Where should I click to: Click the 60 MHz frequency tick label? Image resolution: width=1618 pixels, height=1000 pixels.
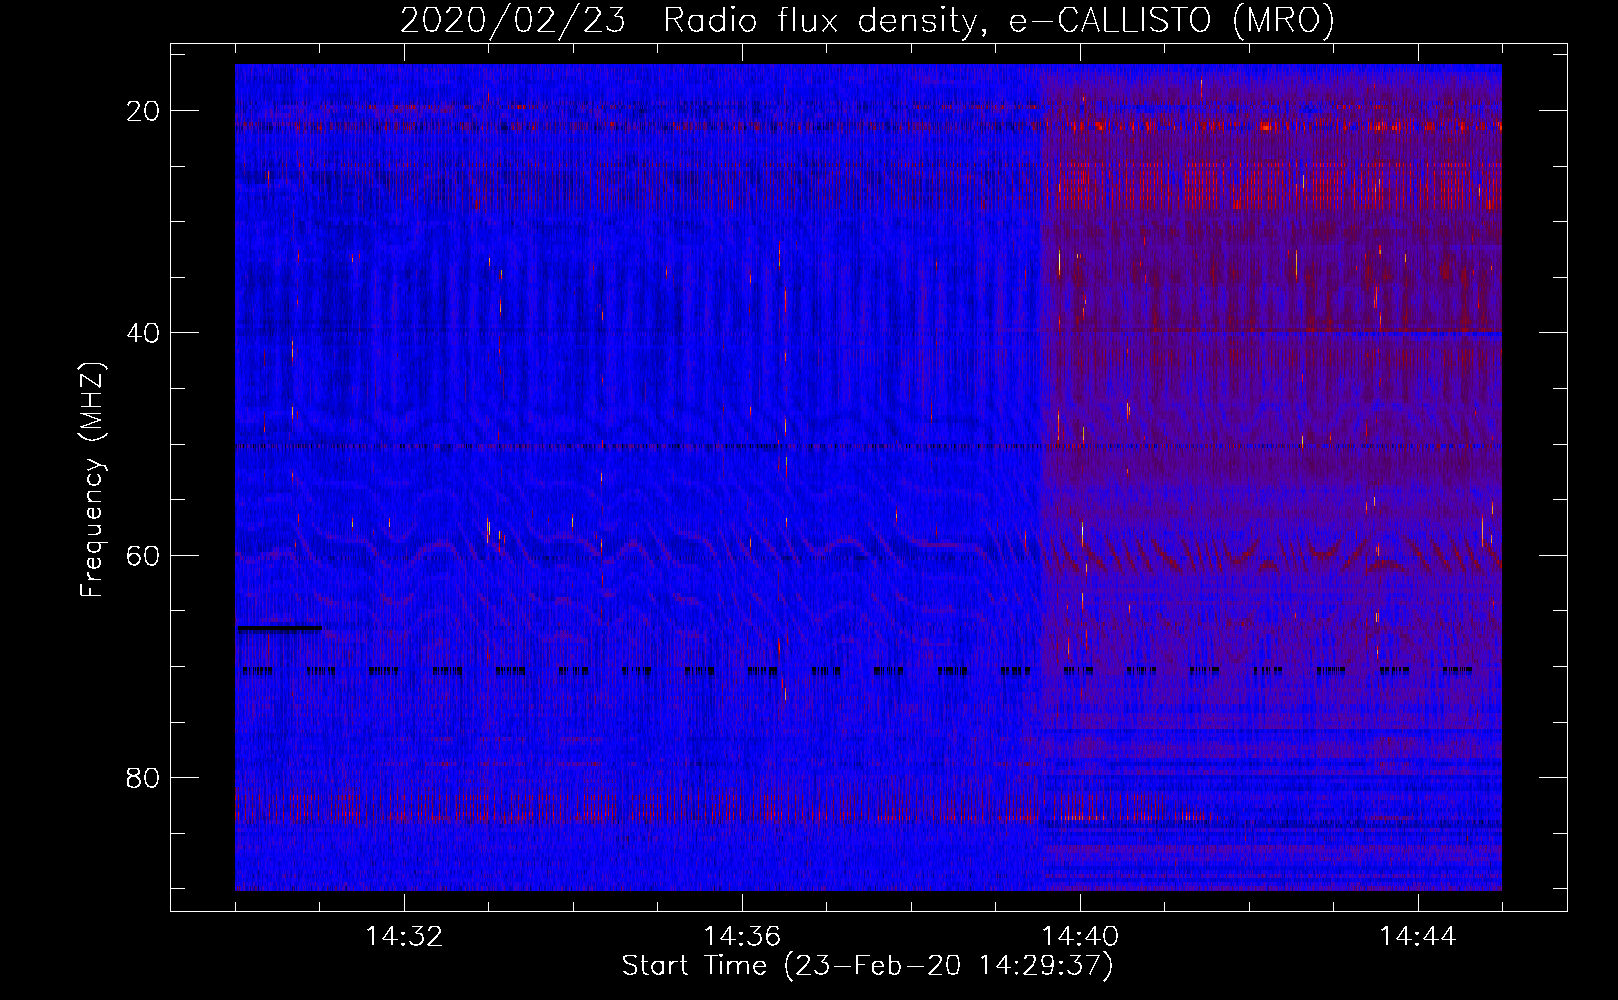coord(143,555)
